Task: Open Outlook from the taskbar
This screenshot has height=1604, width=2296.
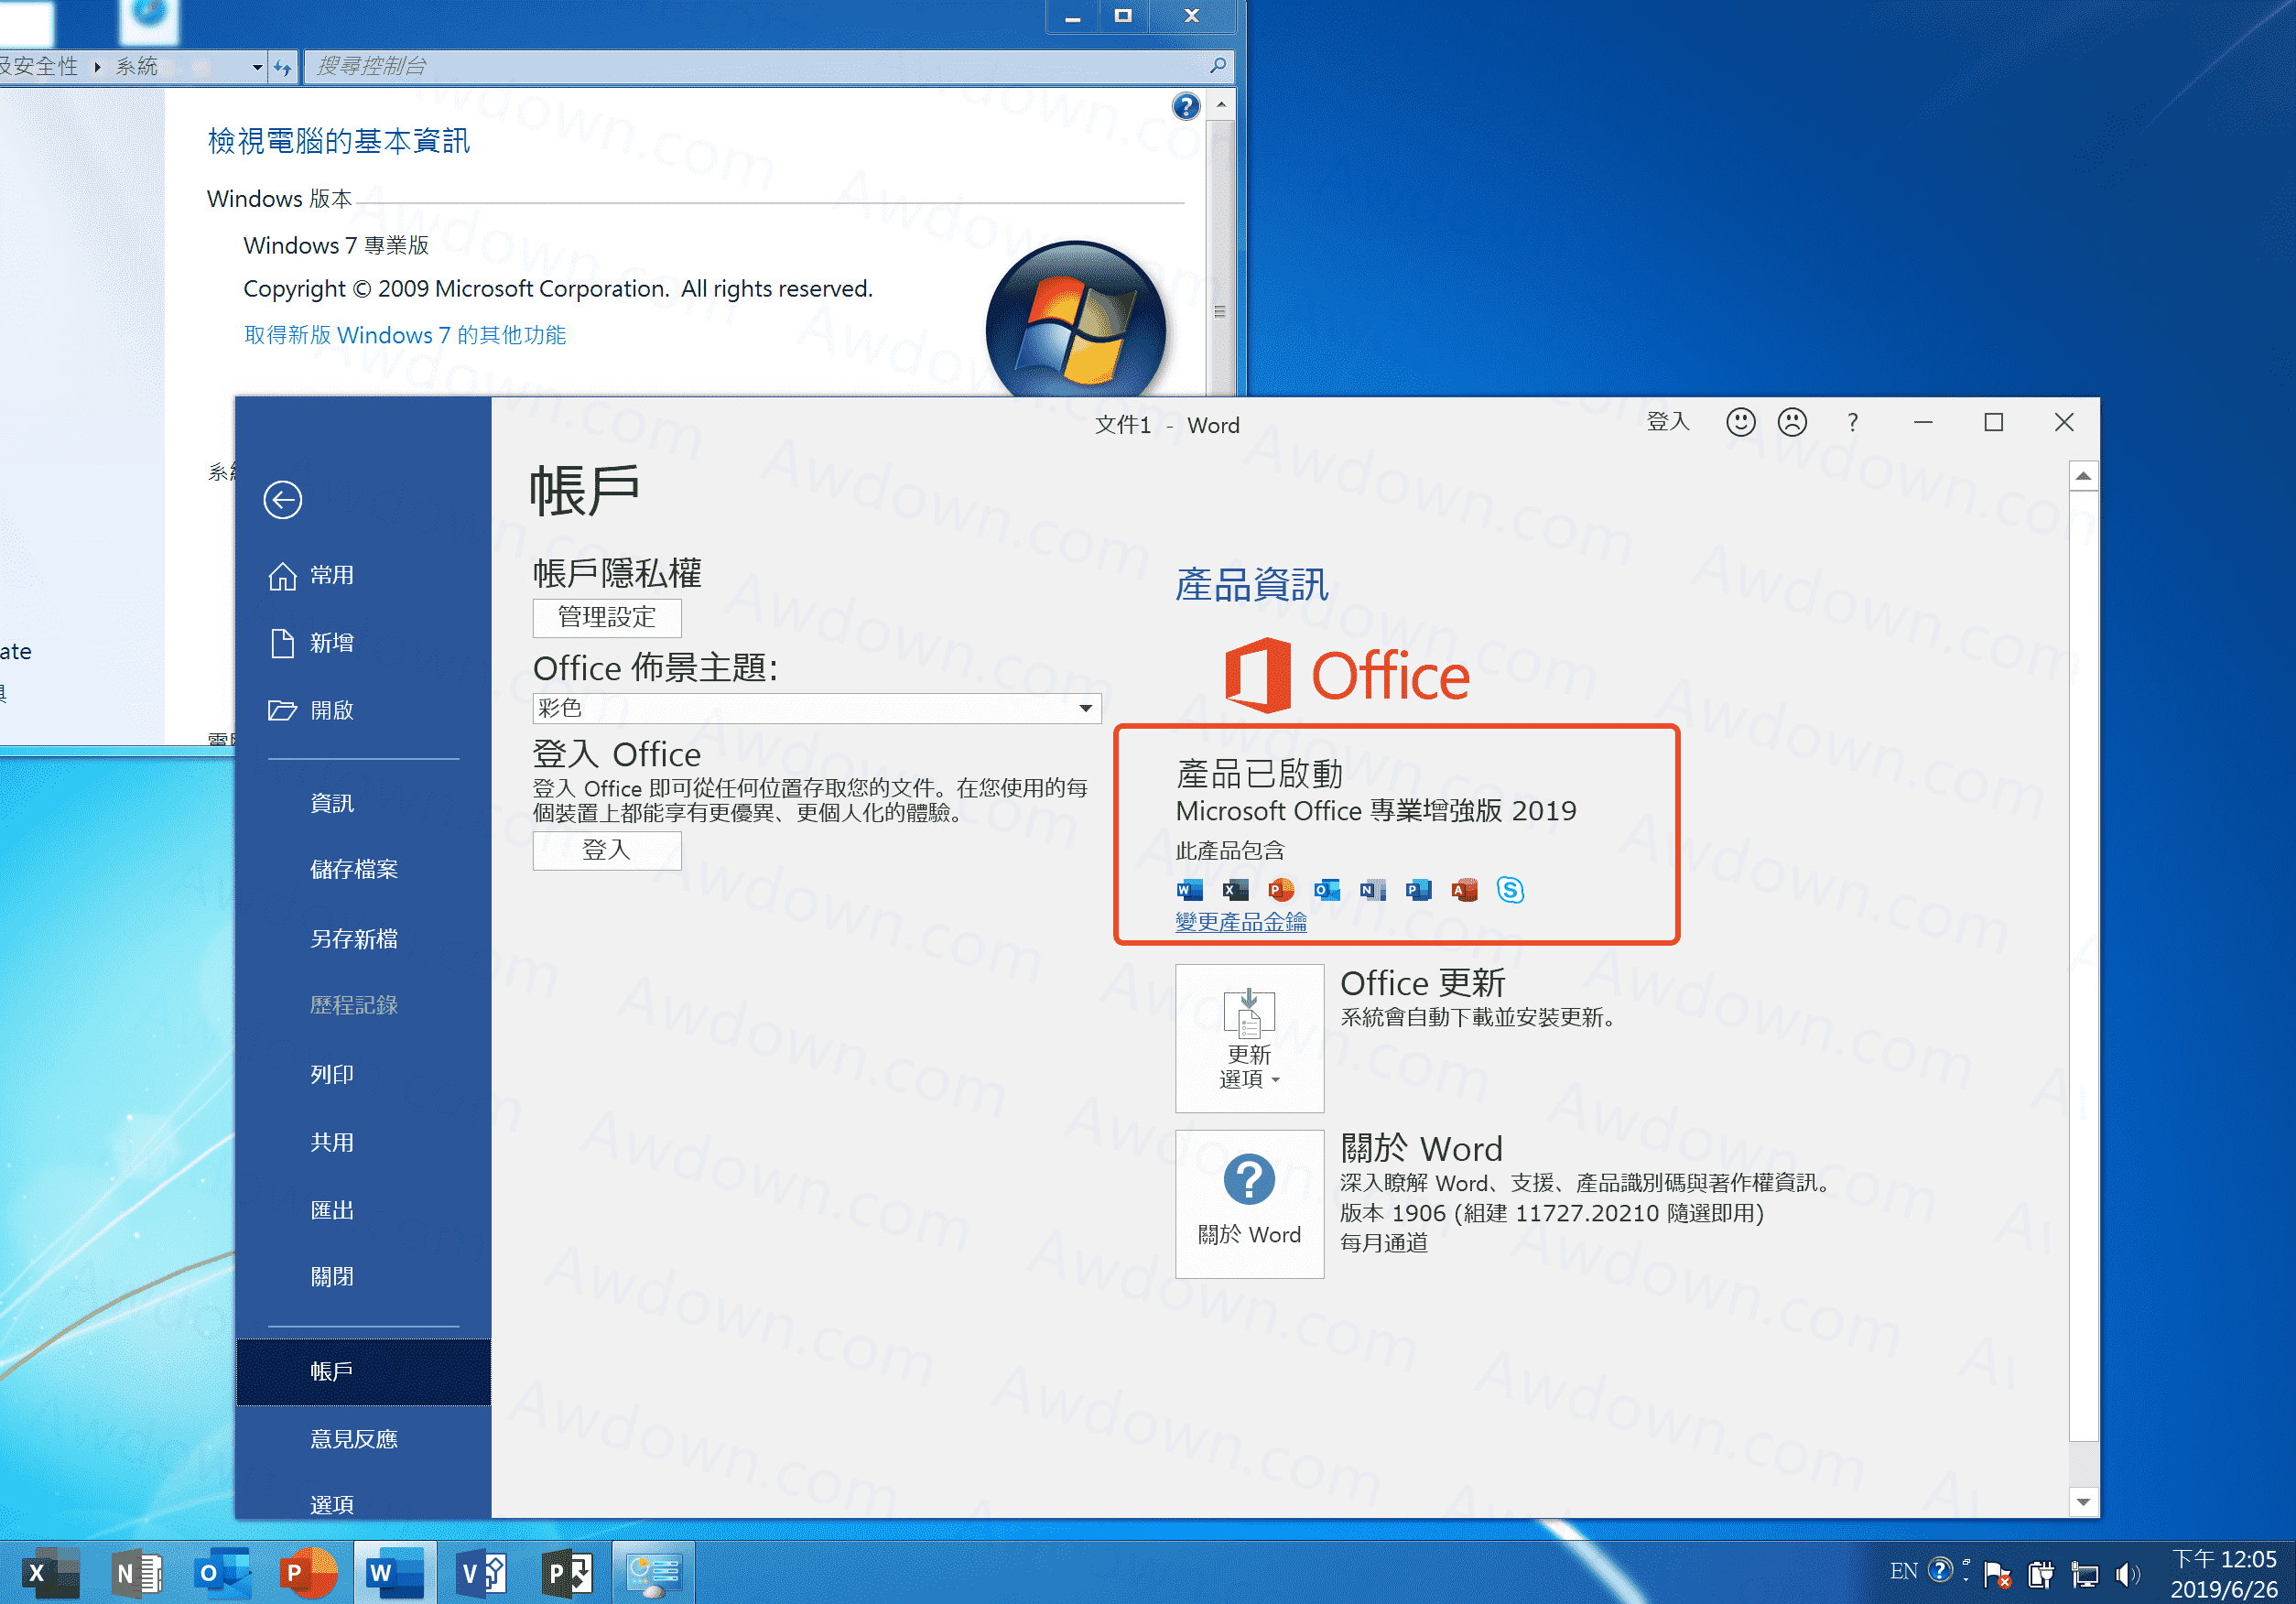Action: (x=222, y=1573)
